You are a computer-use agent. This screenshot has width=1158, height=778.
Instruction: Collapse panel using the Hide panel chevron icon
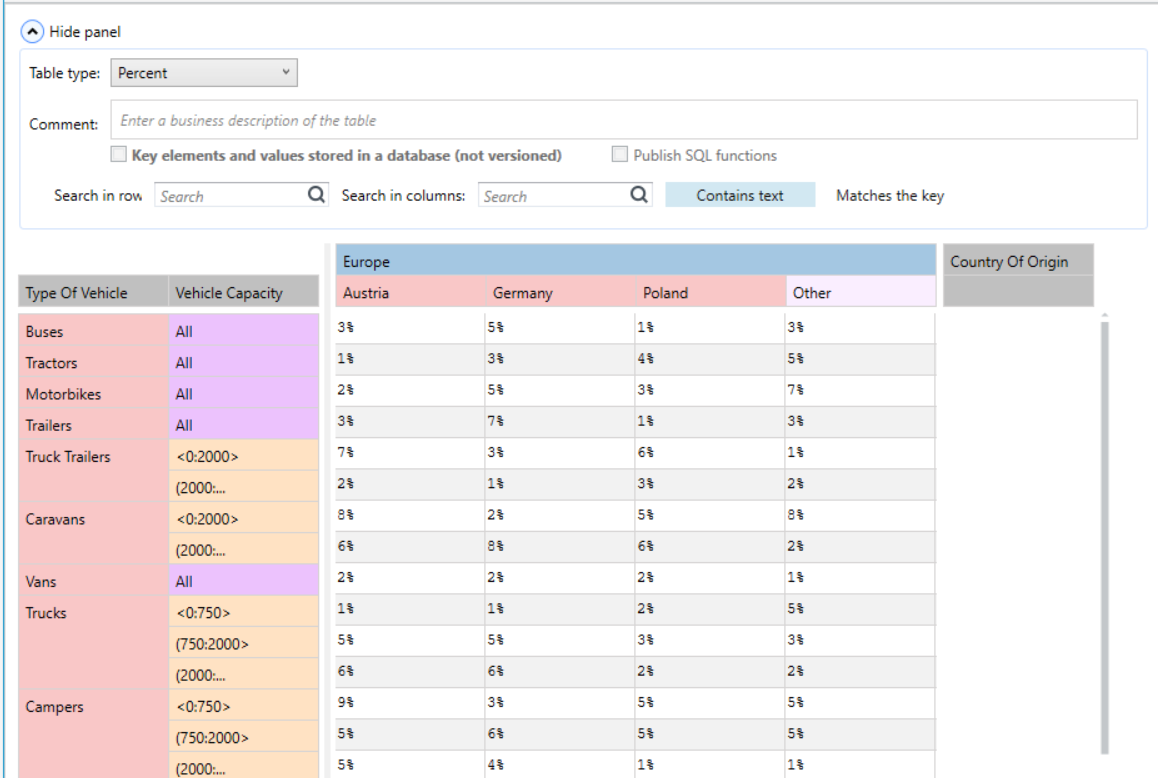point(32,32)
